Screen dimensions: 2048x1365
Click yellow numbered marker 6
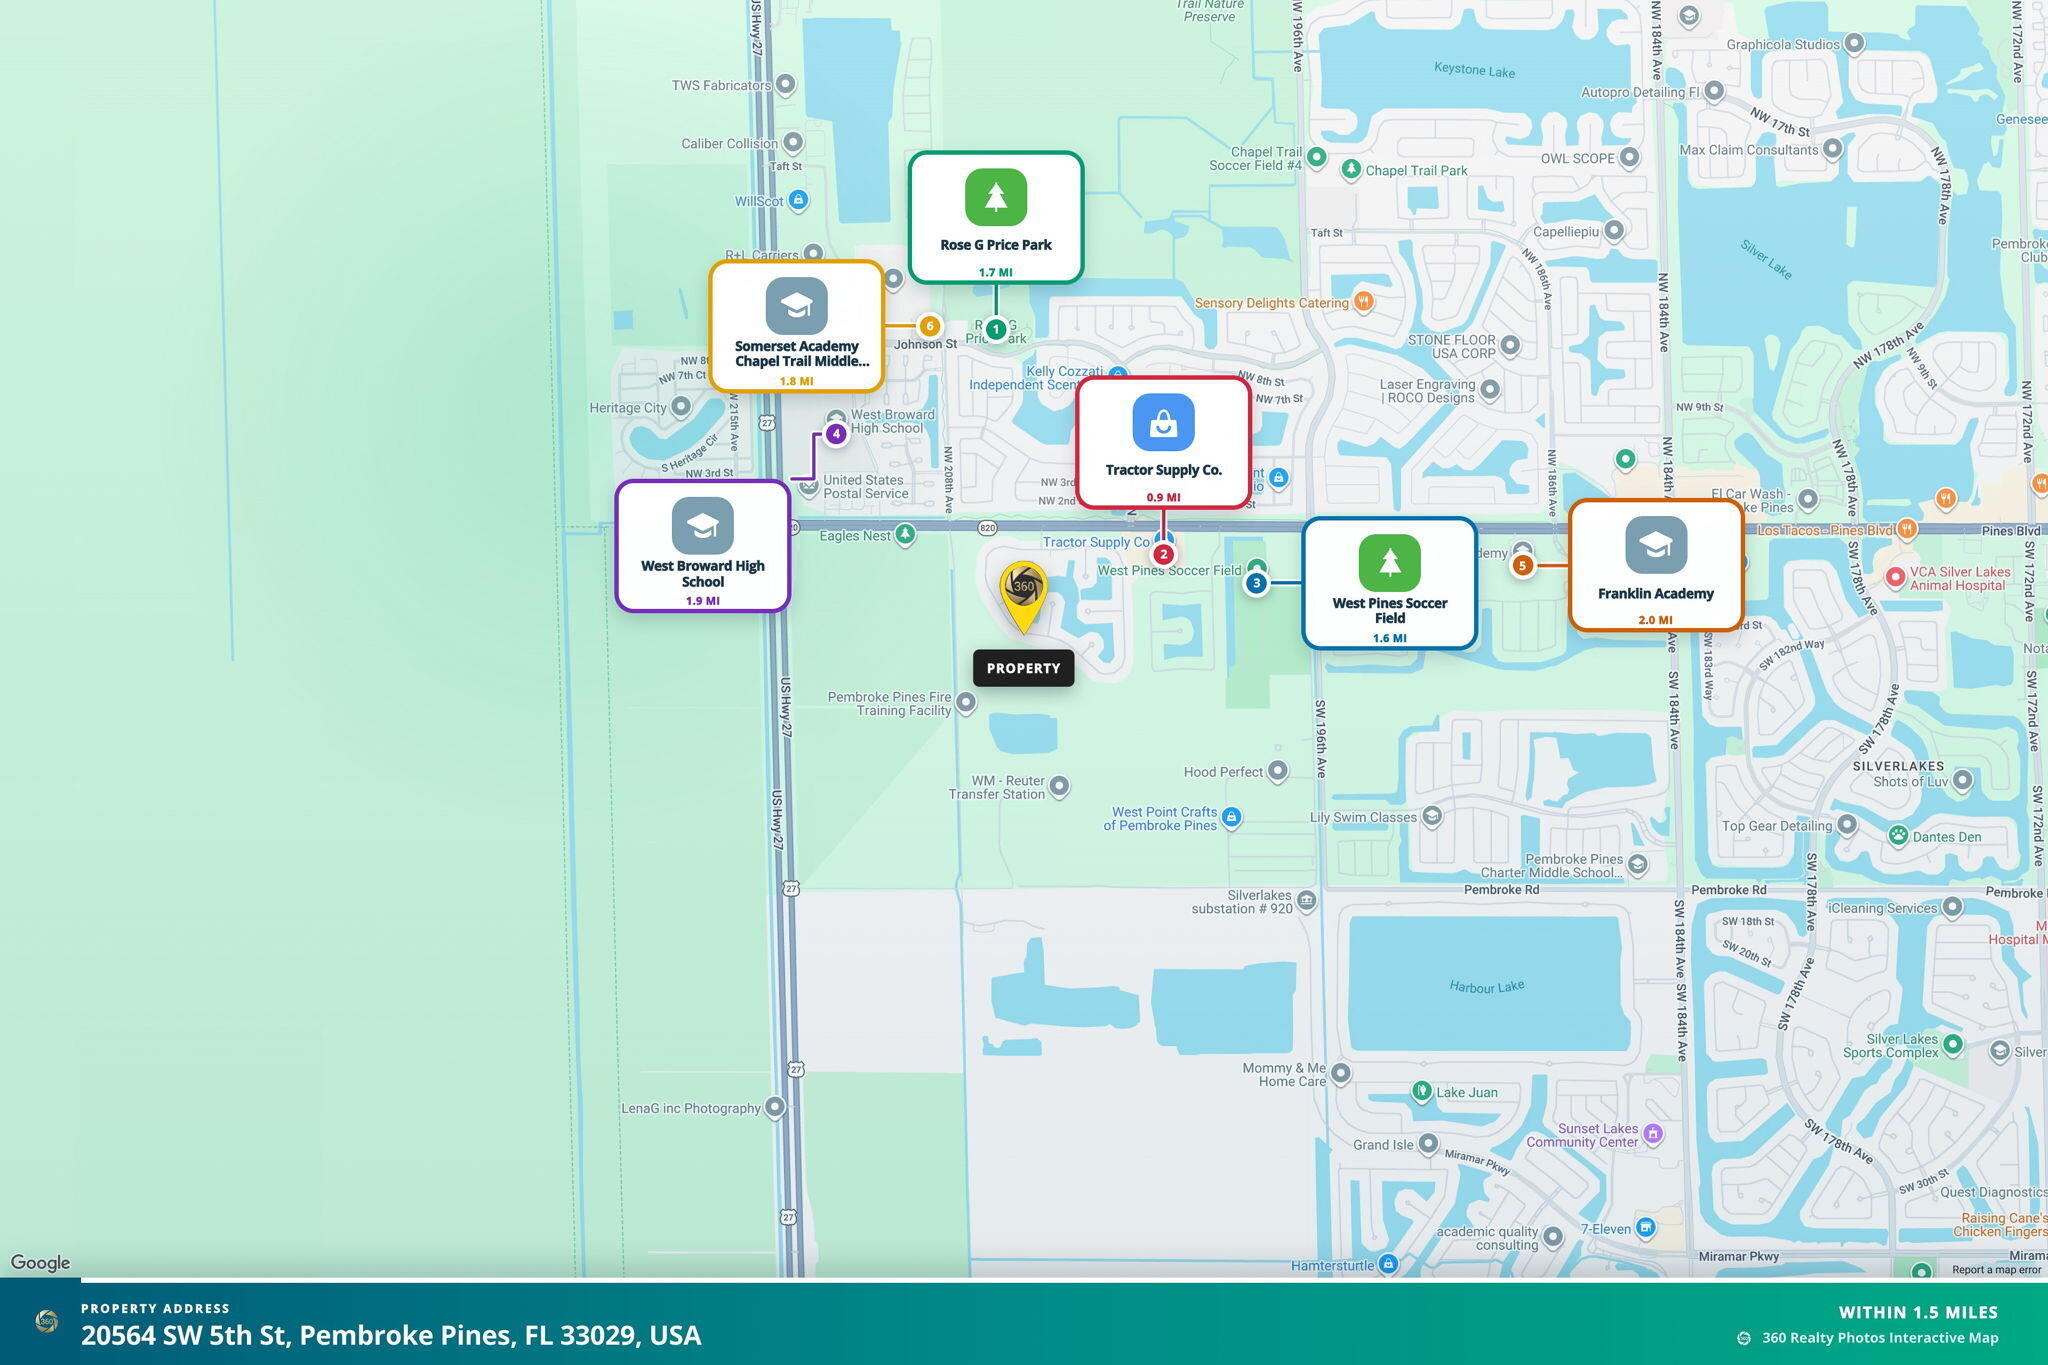click(929, 326)
